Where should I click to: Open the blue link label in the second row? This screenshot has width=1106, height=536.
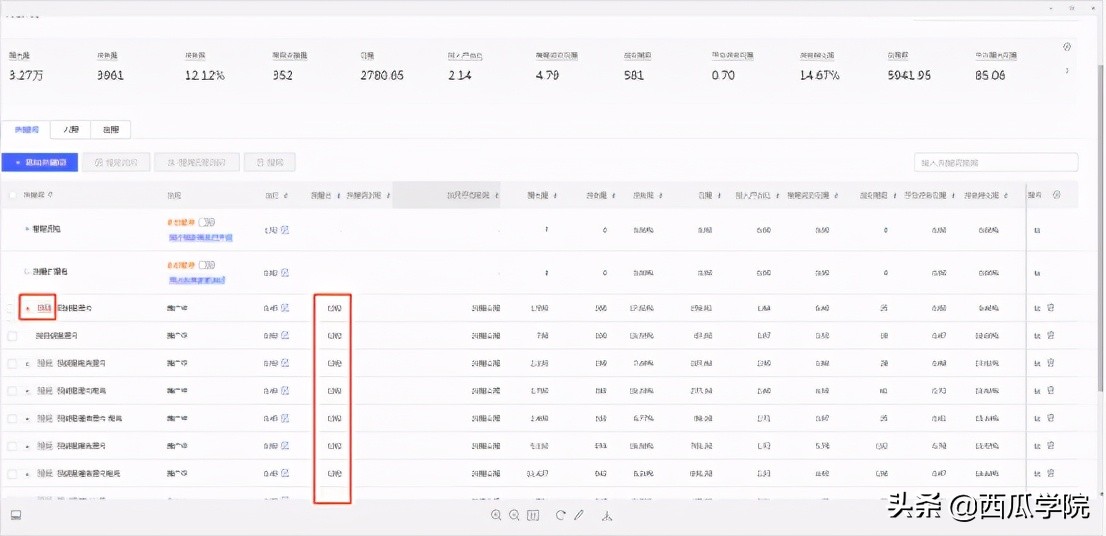pos(197,280)
